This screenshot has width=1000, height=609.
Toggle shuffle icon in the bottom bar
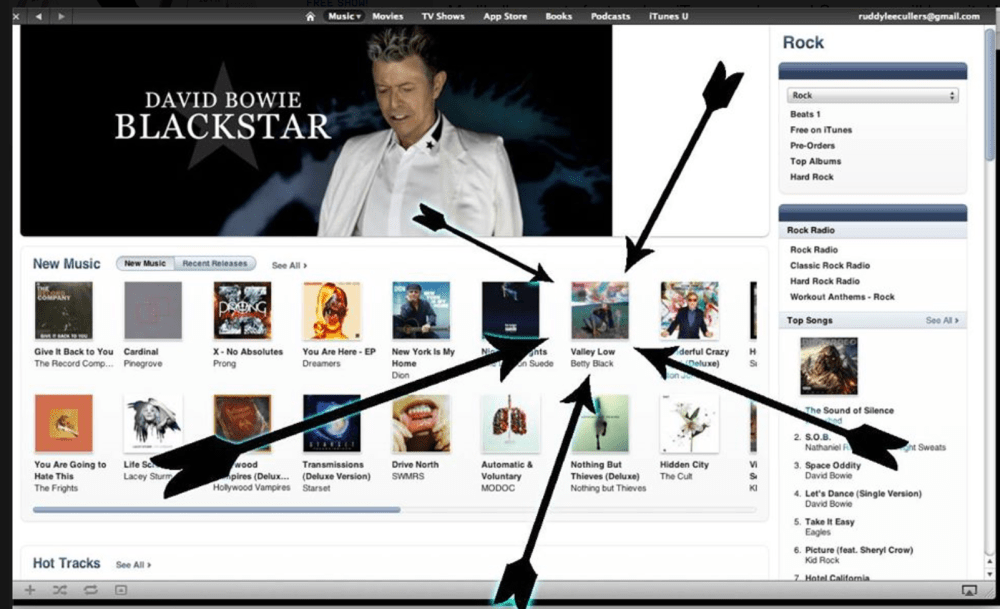tap(59, 590)
